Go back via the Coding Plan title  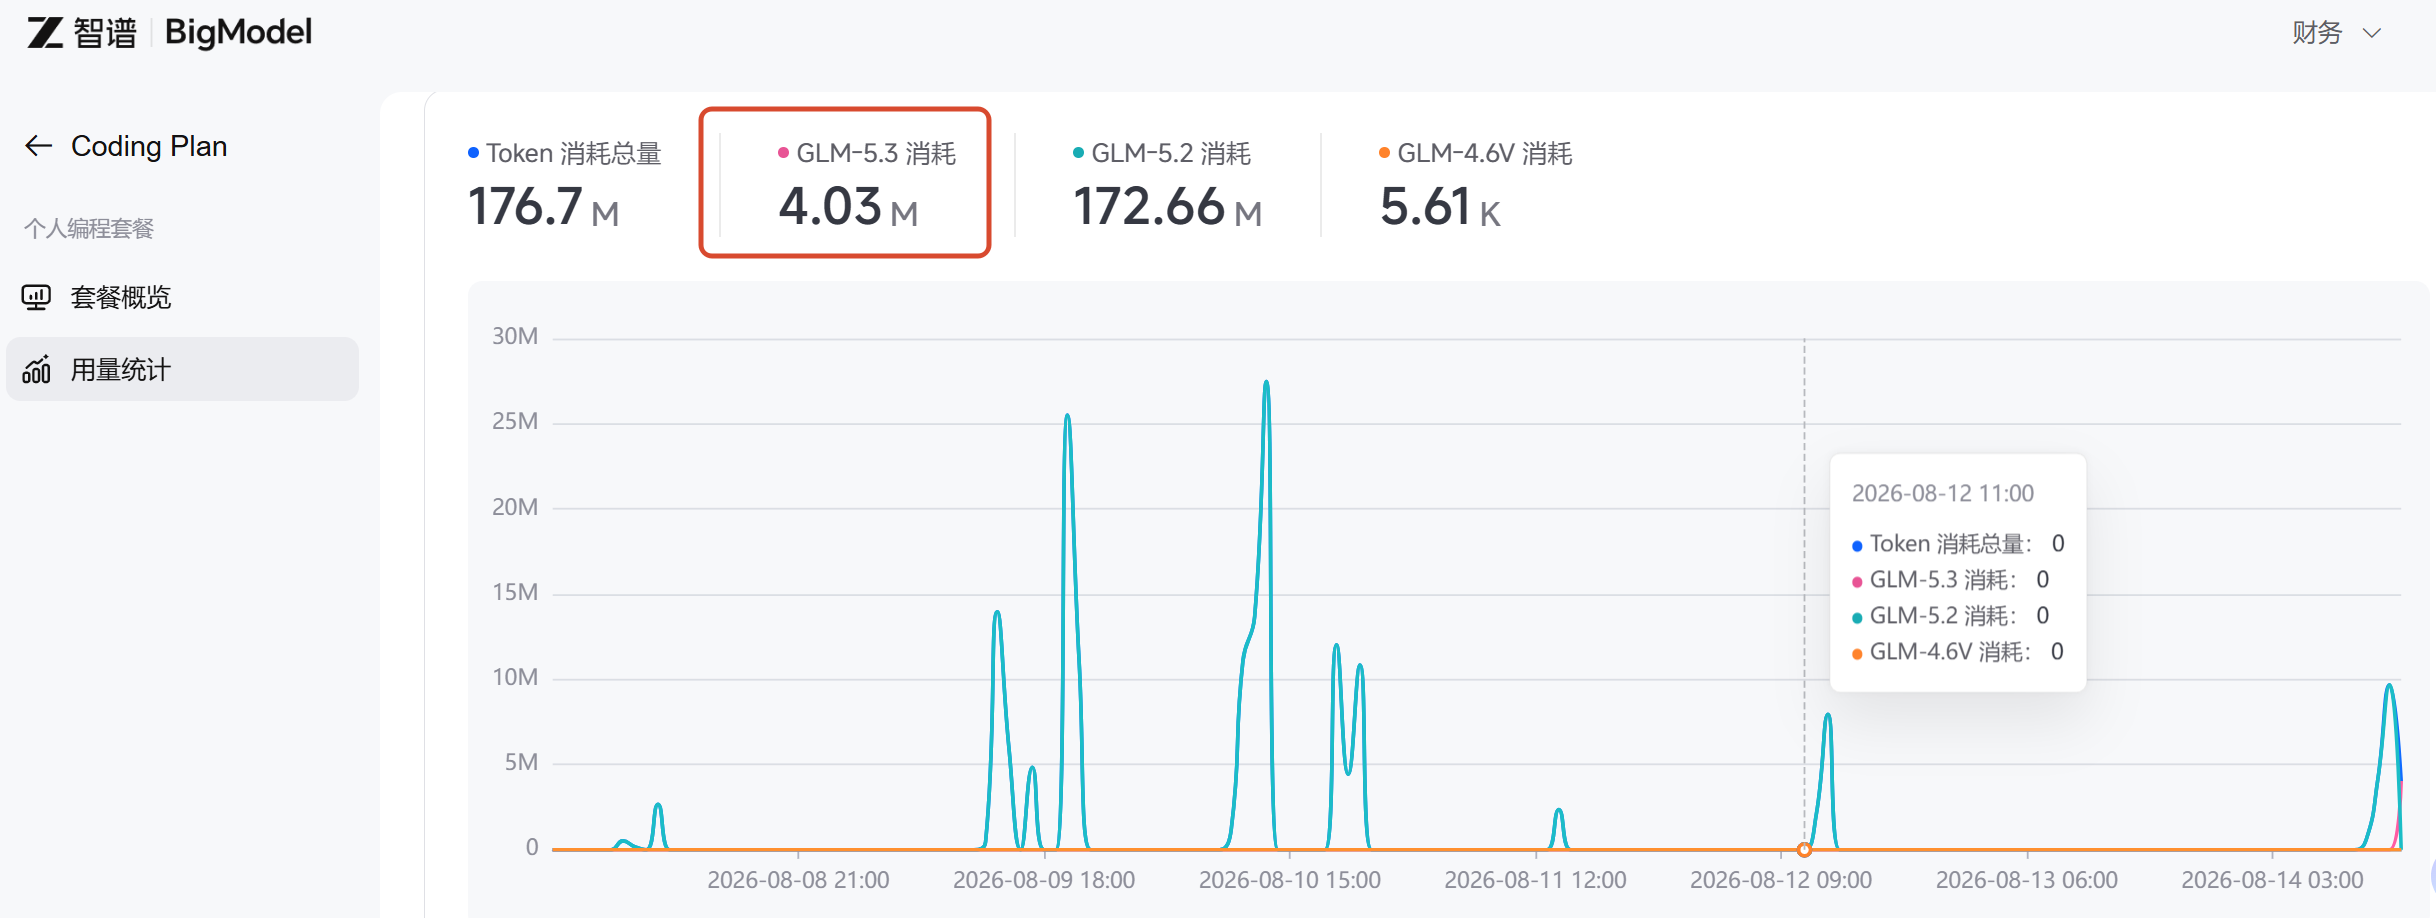[x=149, y=146]
